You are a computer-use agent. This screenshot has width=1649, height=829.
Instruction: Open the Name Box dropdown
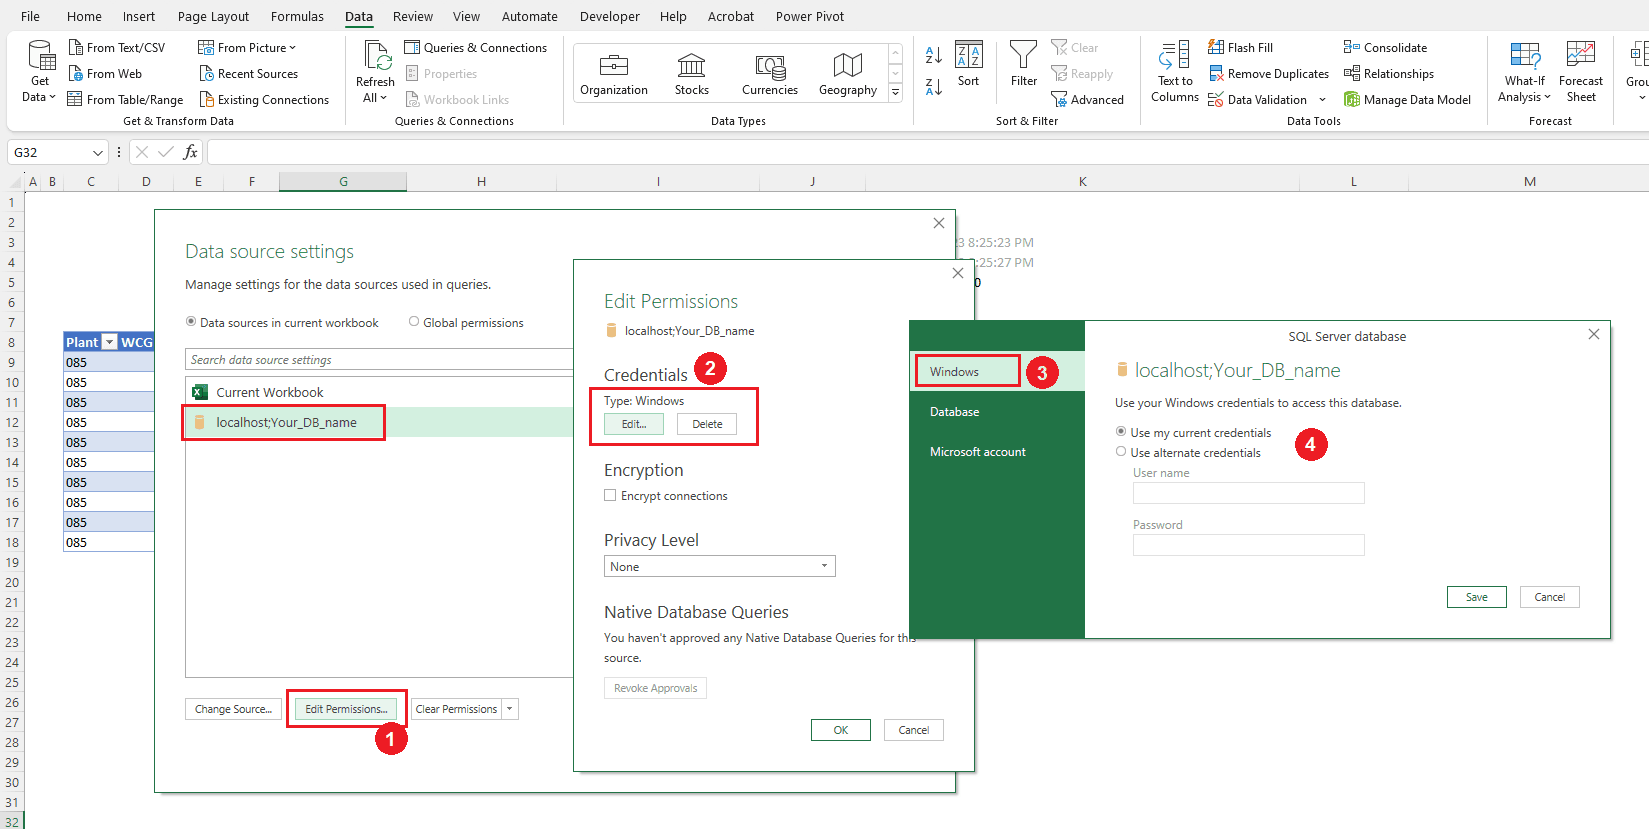(98, 153)
